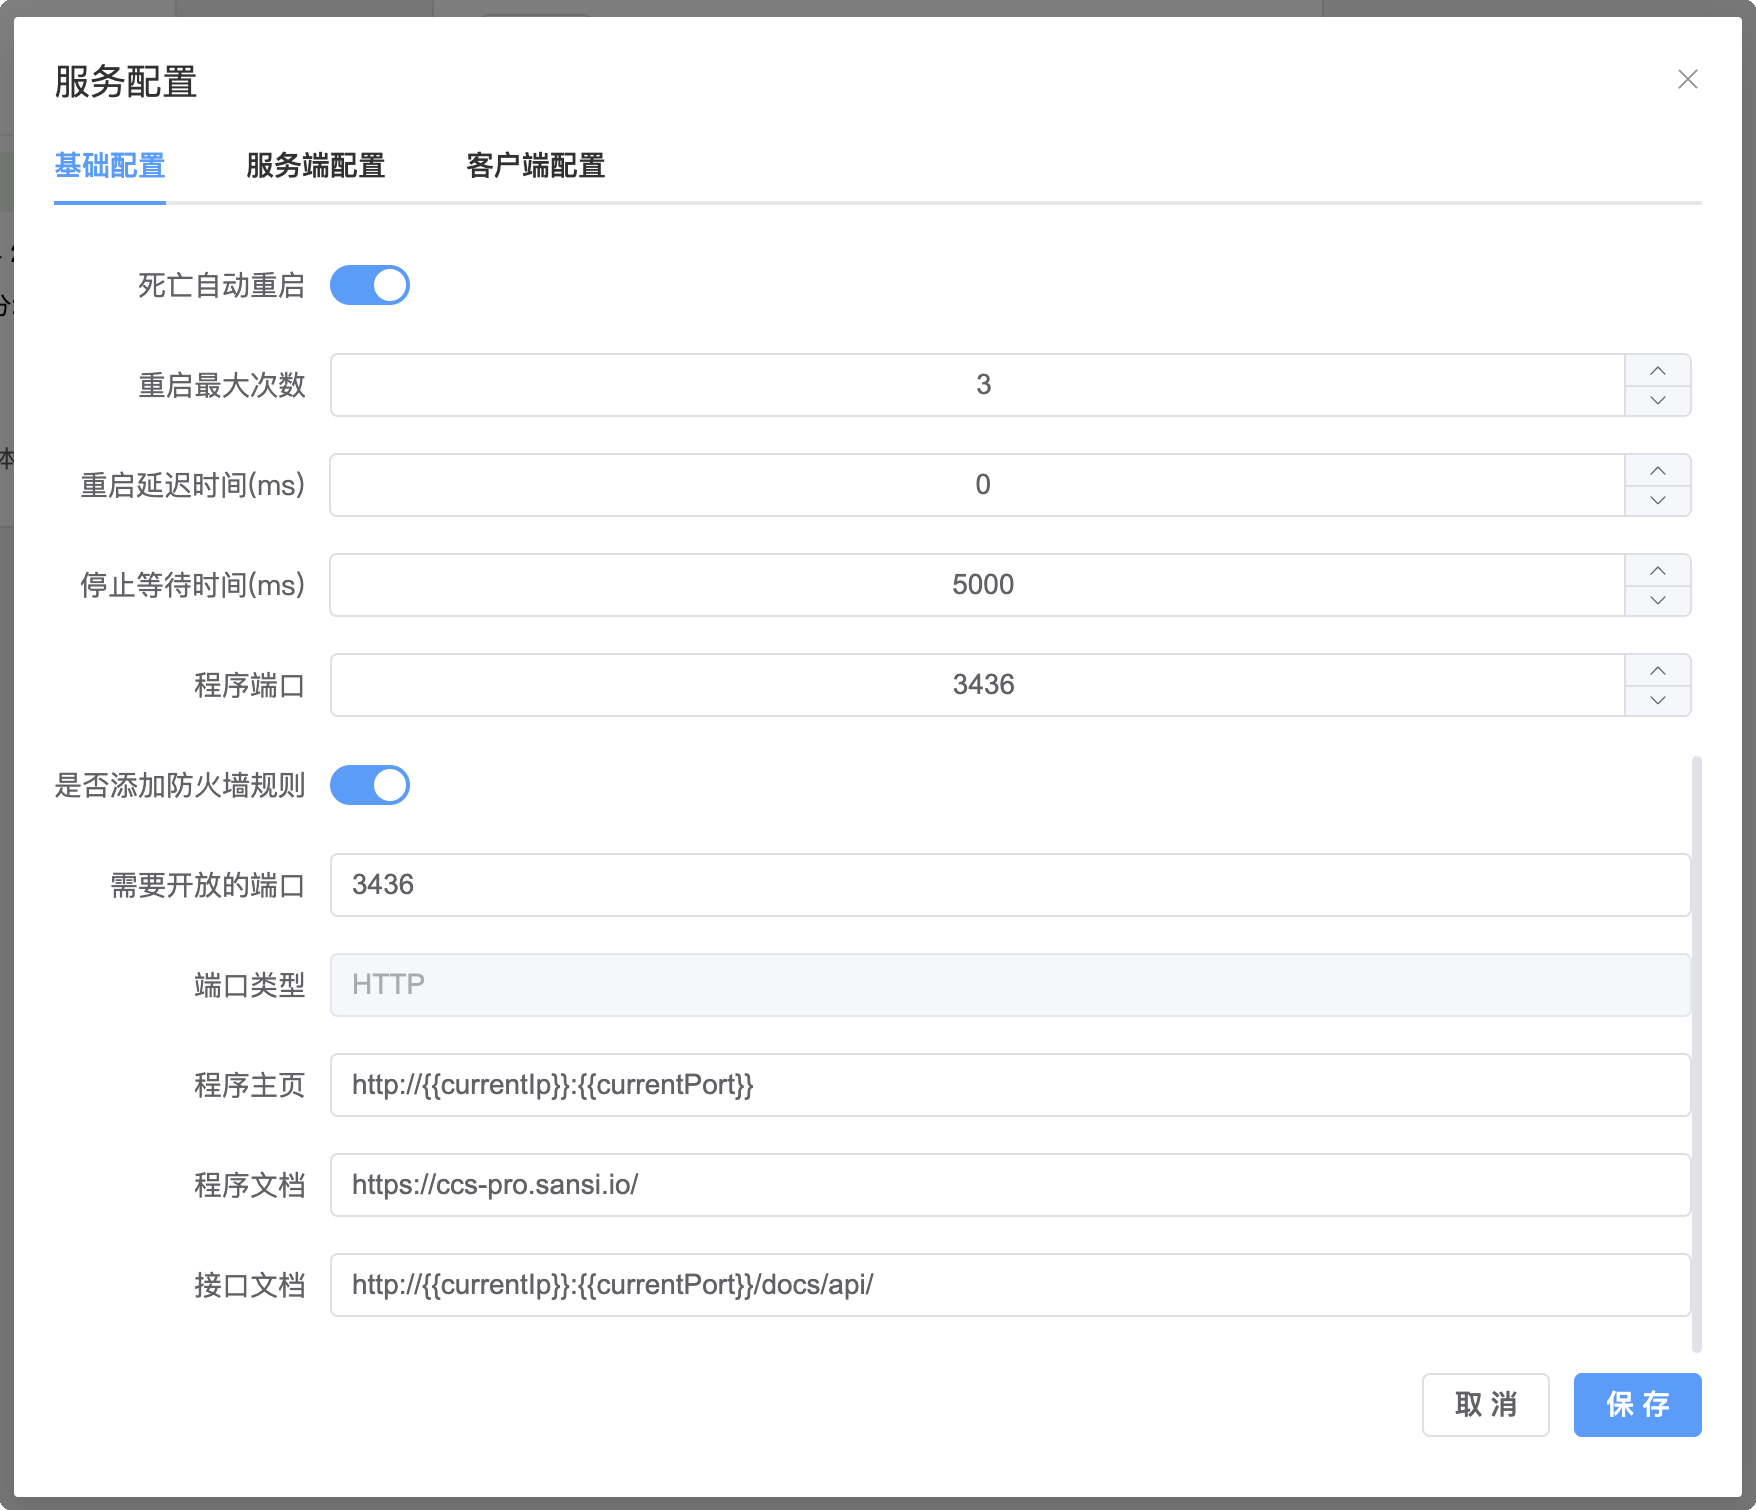Click the 程序主页 URL field
The image size is (1756, 1510).
[1010, 1085]
